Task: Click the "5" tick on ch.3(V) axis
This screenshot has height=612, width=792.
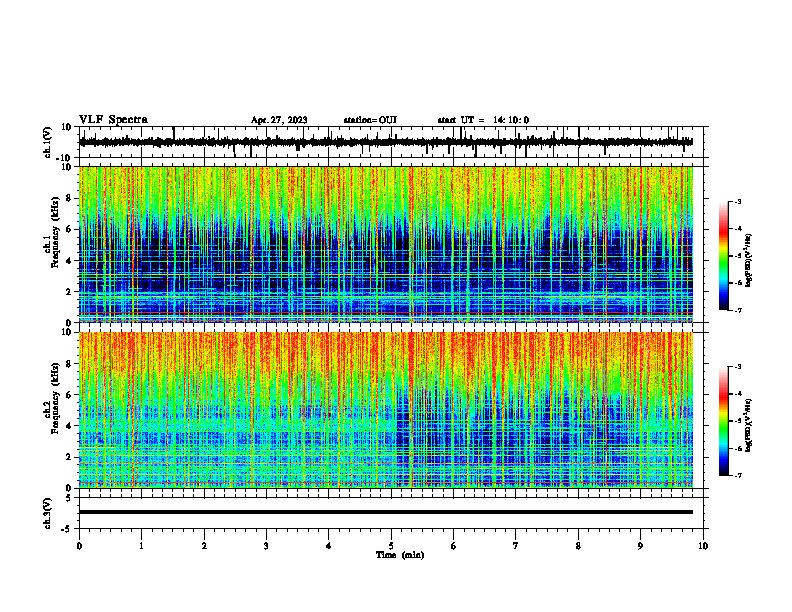Action: 69,498
